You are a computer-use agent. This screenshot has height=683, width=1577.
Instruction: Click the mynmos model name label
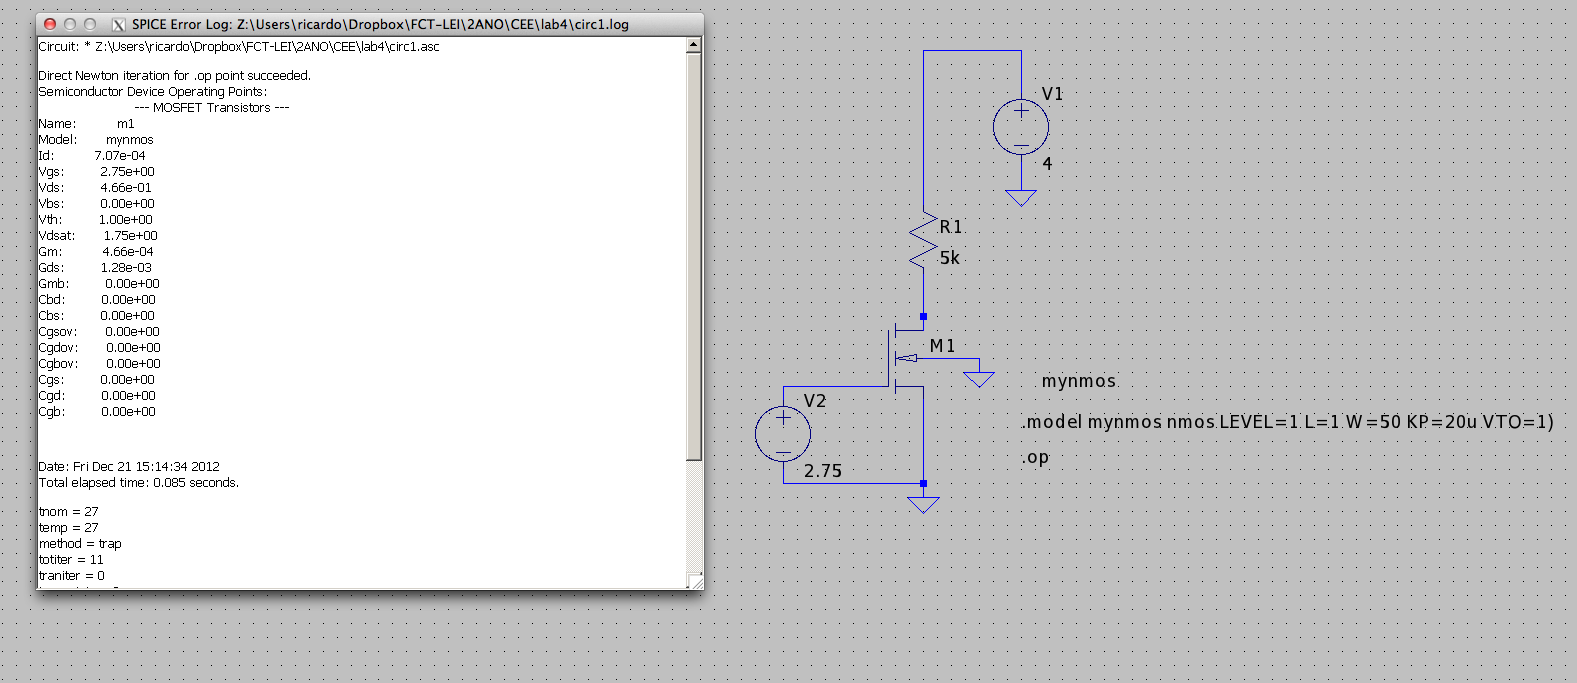[x=1078, y=381]
